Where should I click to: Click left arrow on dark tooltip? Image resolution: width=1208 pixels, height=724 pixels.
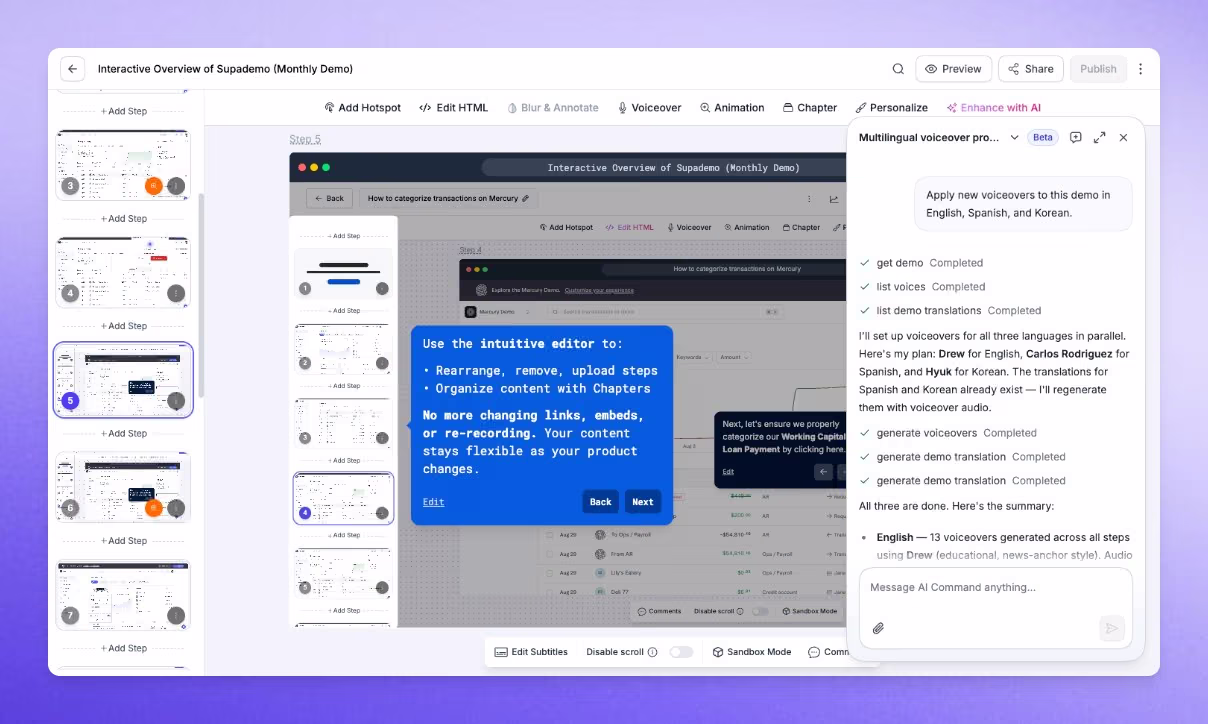(x=823, y=472)
